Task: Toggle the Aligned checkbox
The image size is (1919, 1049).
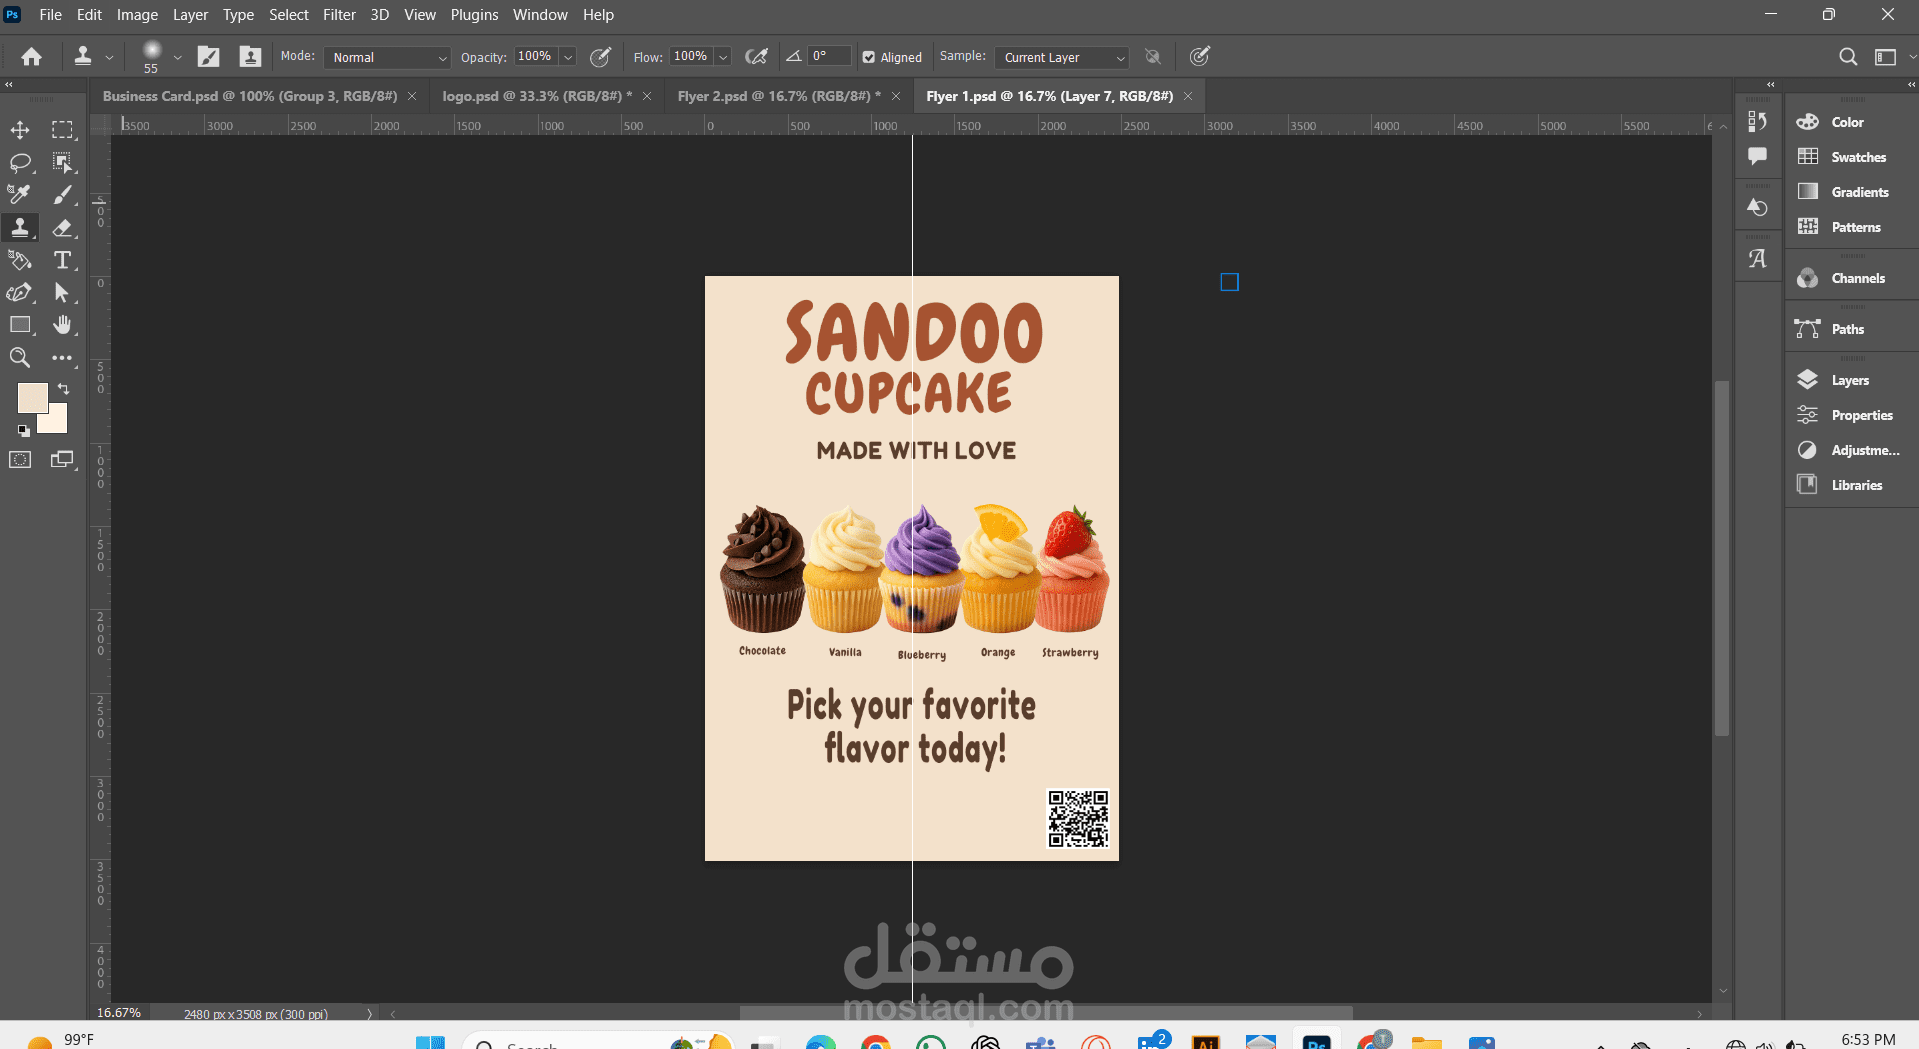Action: (869, 57)
